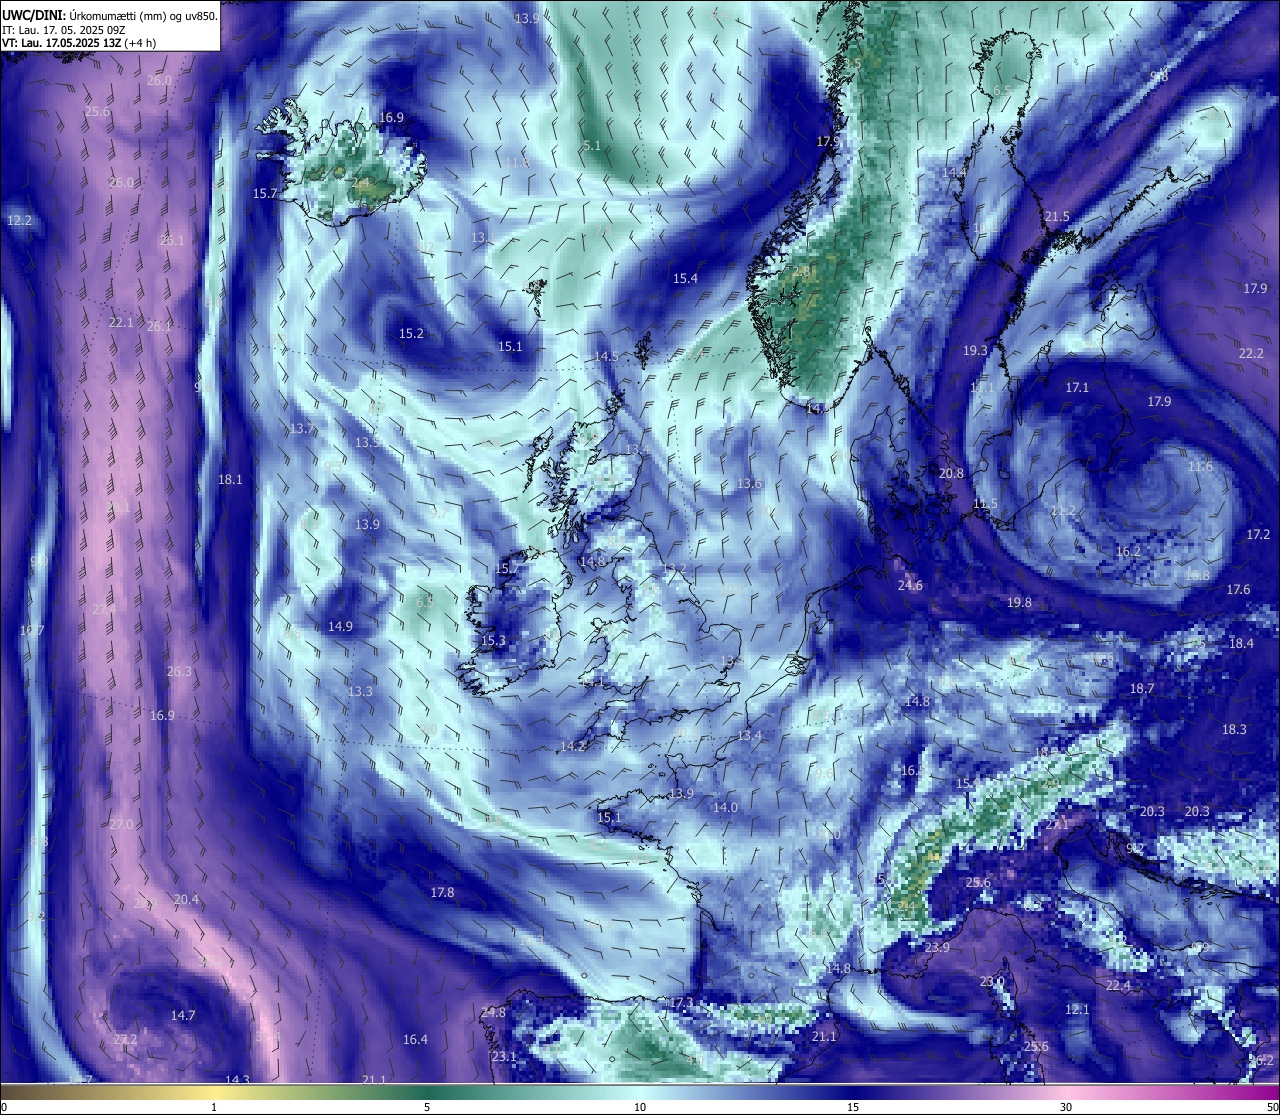Click the 23.0 value label
Screen dimensions: 1280x1115
click(991, 982)
